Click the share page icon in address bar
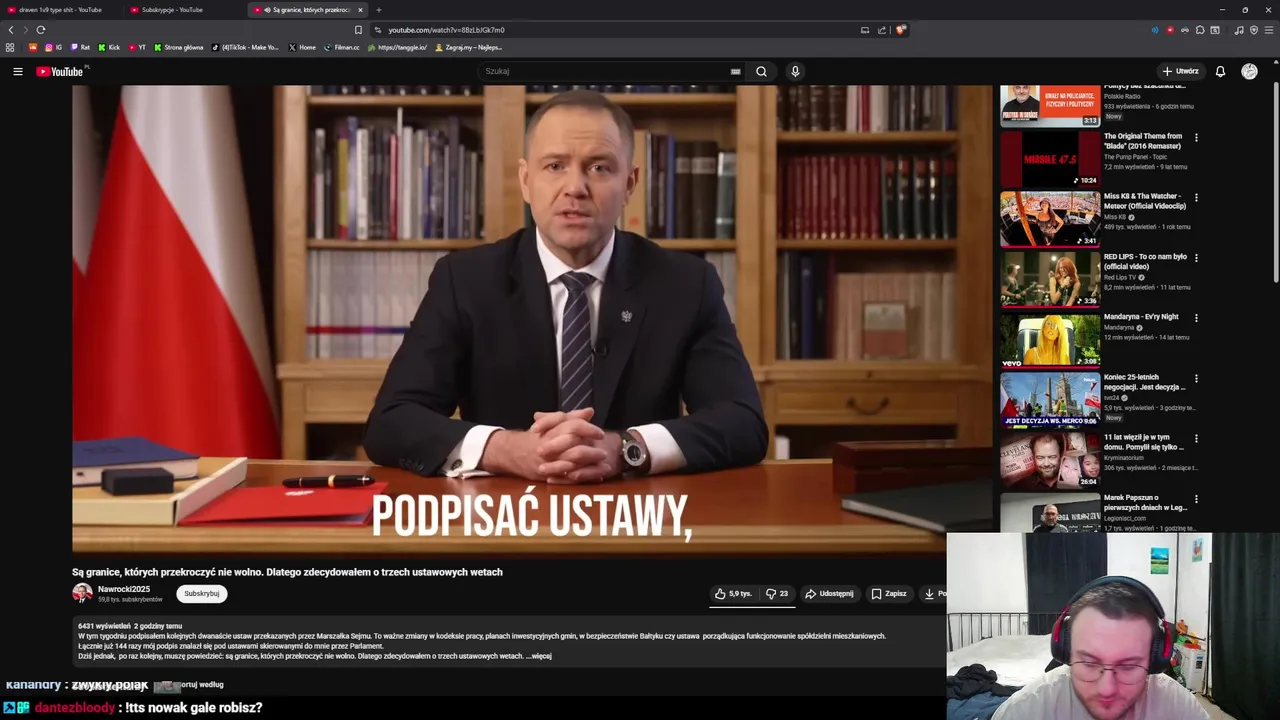This screenshot has width=1280, height=720. tap(882, 30)
